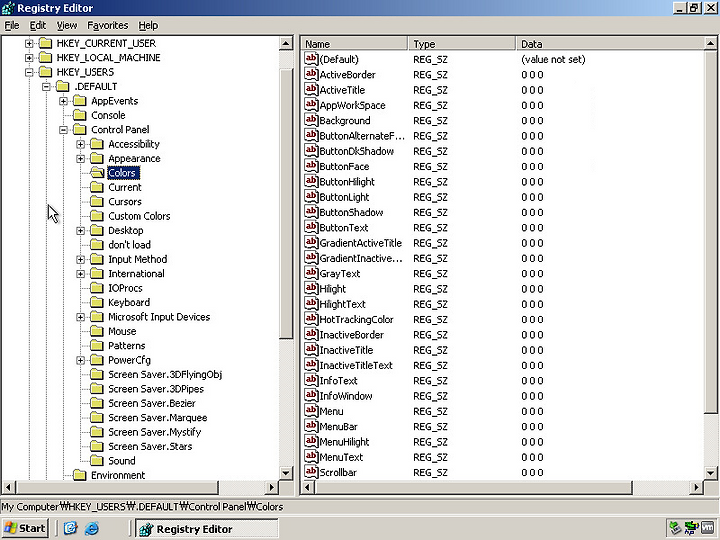Collapse the HKEY_USERS key
This screenshot has width=720, height=540.
[x=29, y=72]
